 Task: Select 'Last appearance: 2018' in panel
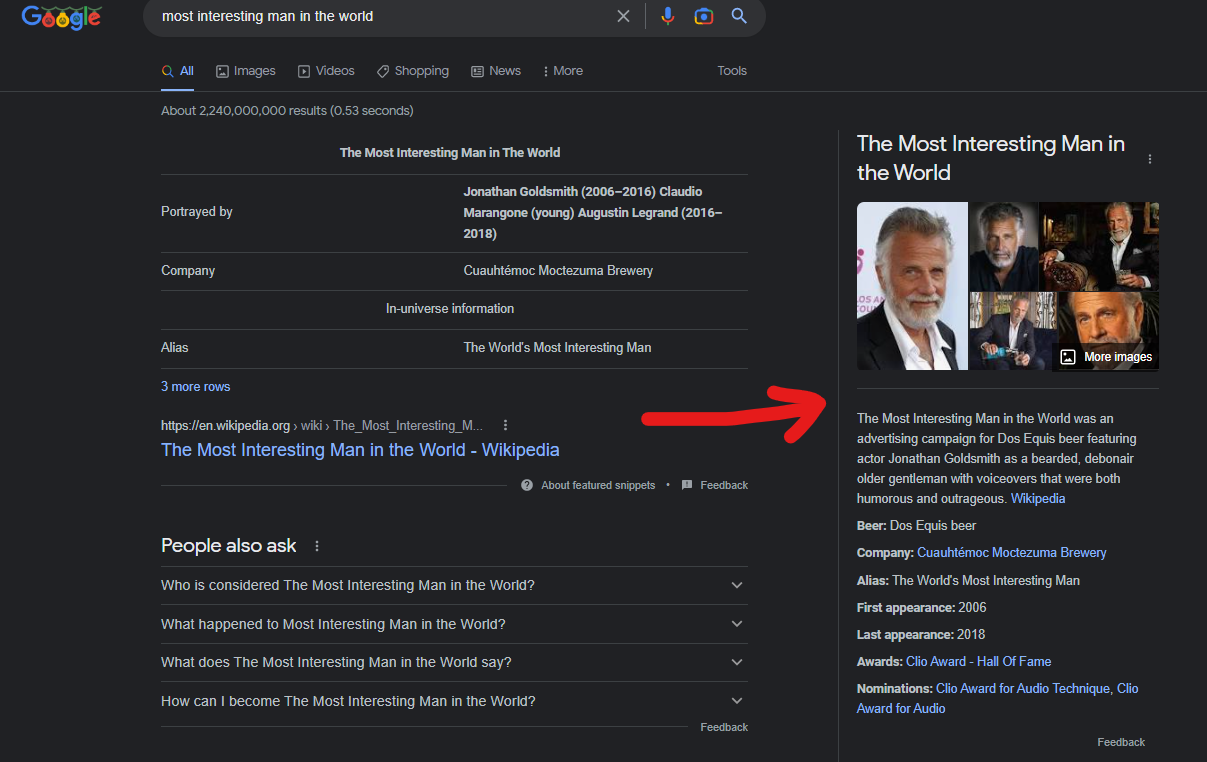921,634
